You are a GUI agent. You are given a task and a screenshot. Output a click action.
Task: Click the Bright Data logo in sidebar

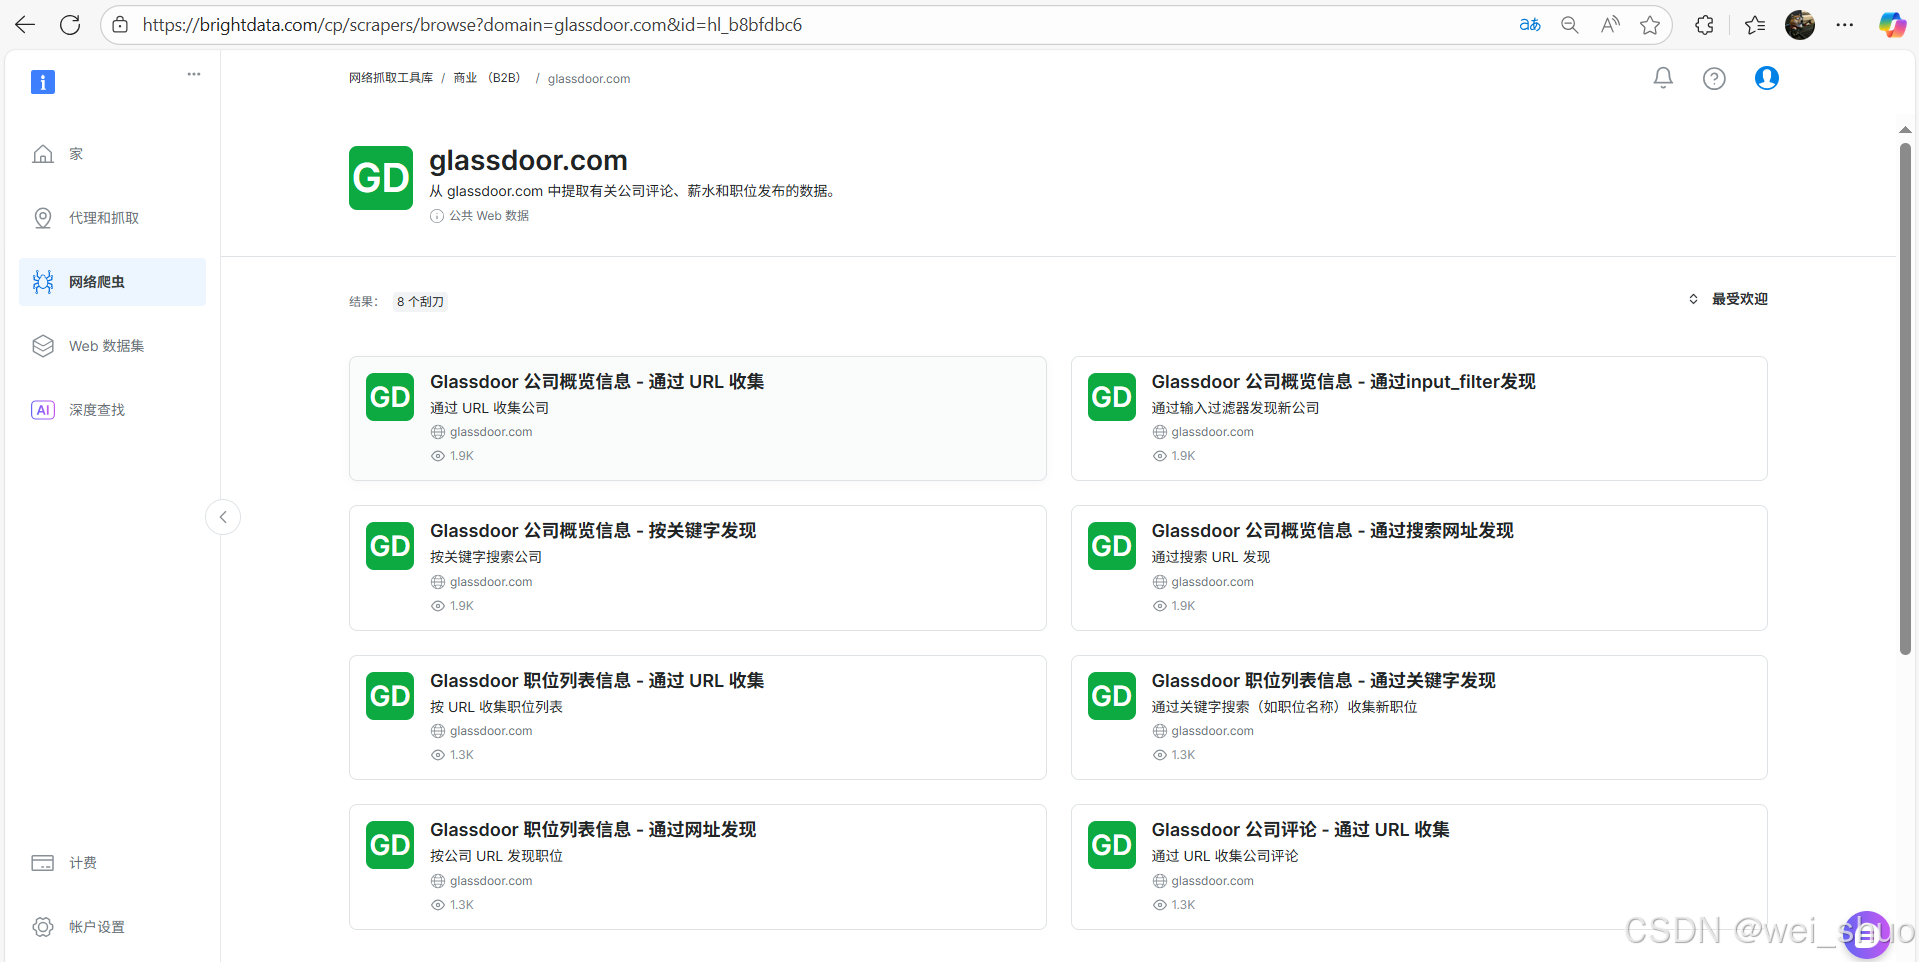click(43, 82)
